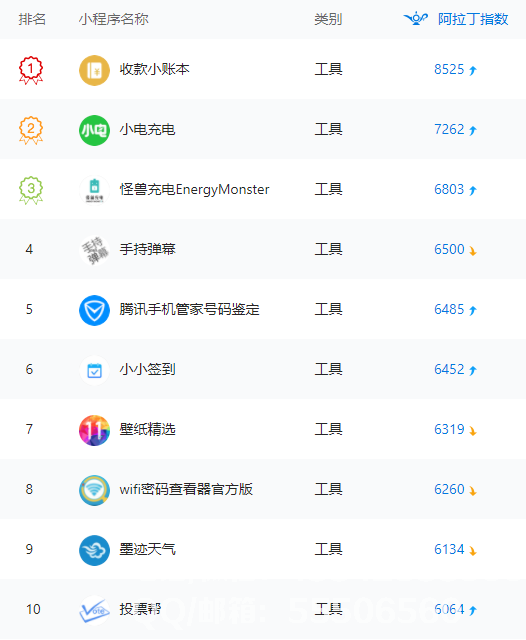This screenshot has height=640, width=526.
Task: Open the 收款小账本 app icon
Action: click(94, 70)
